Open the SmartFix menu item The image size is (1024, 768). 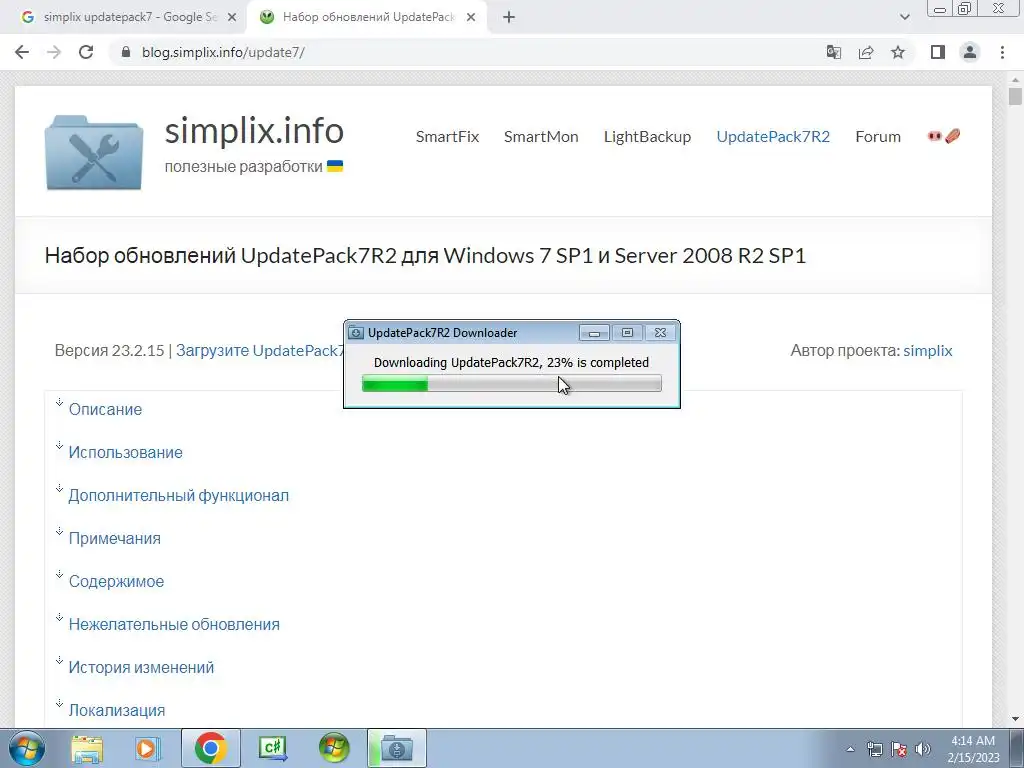pyautogui.click(x=447, y=136)
